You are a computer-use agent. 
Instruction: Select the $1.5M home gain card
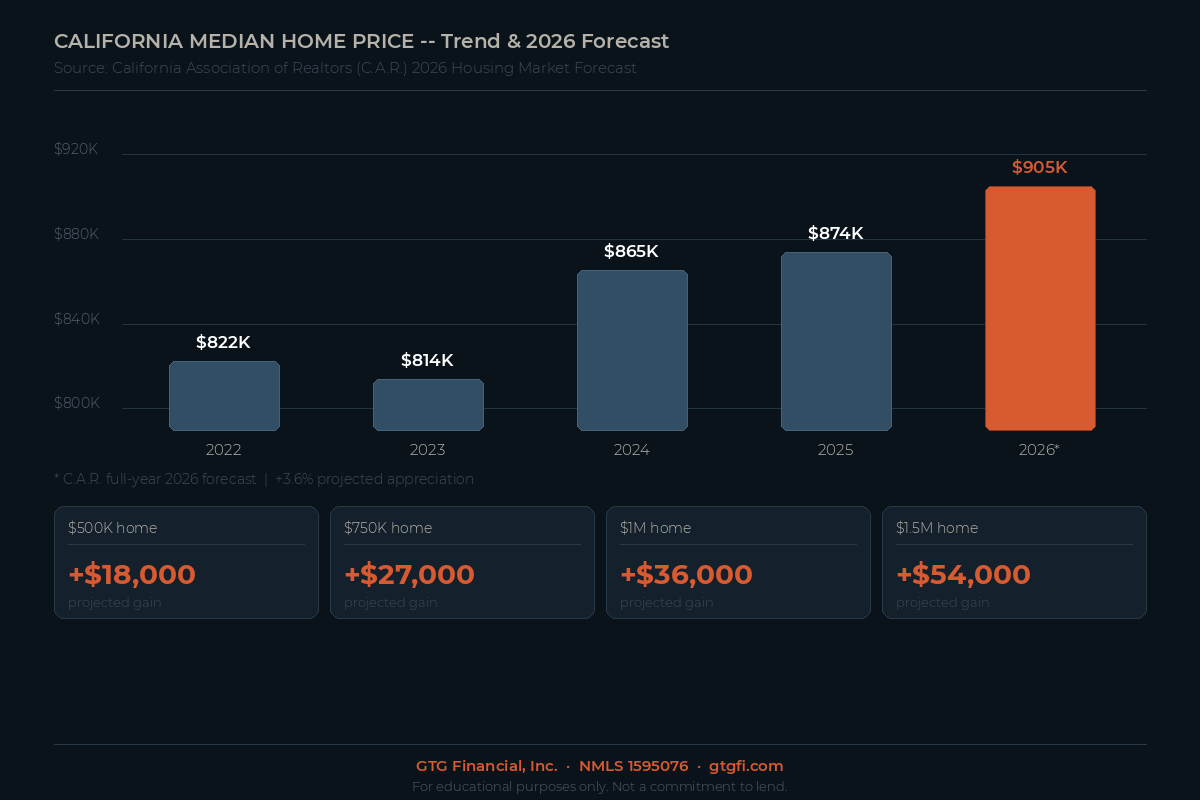click(1014, 562)
